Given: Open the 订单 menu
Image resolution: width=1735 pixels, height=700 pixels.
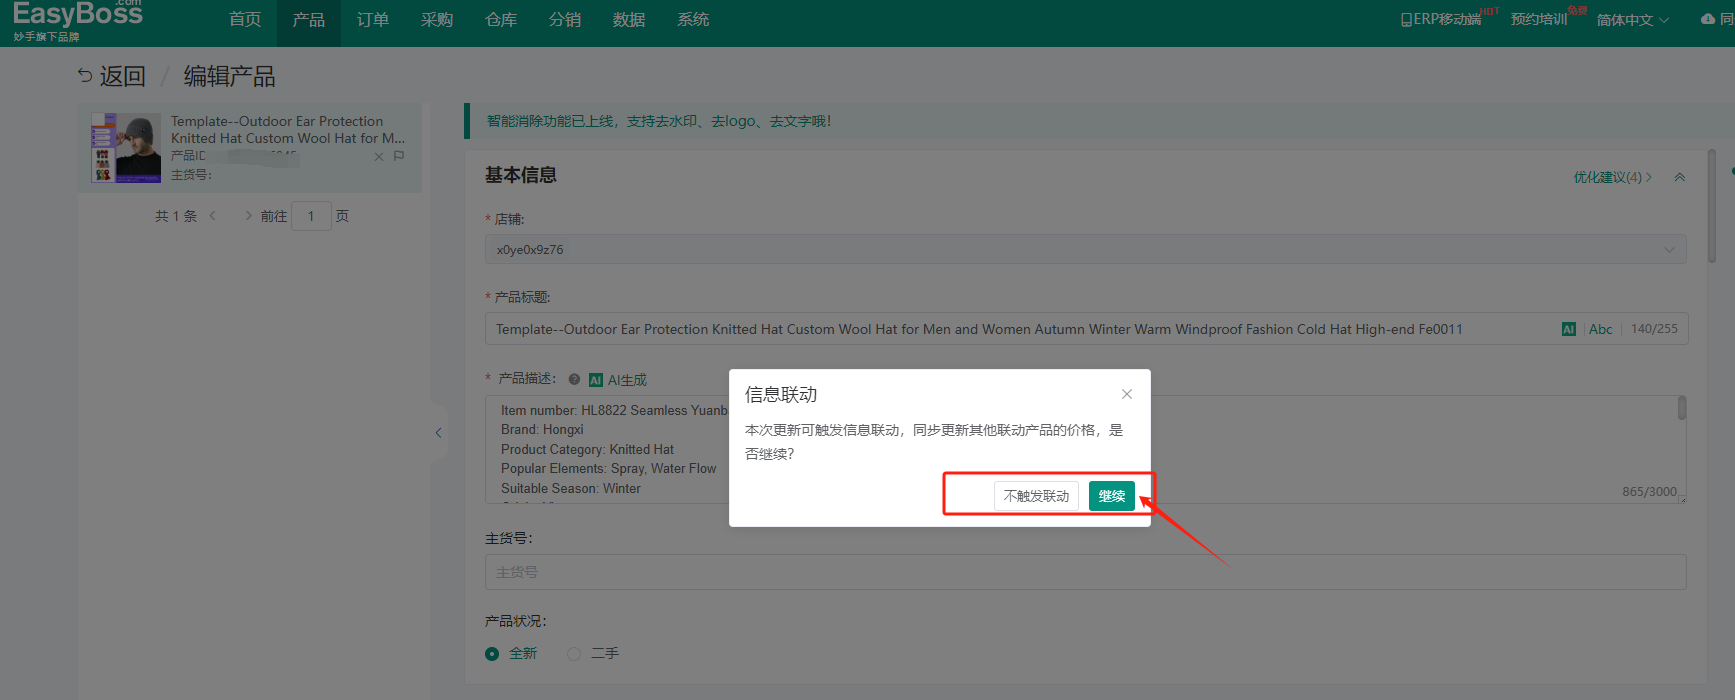Looking at the screenshot, I should 373,20.
